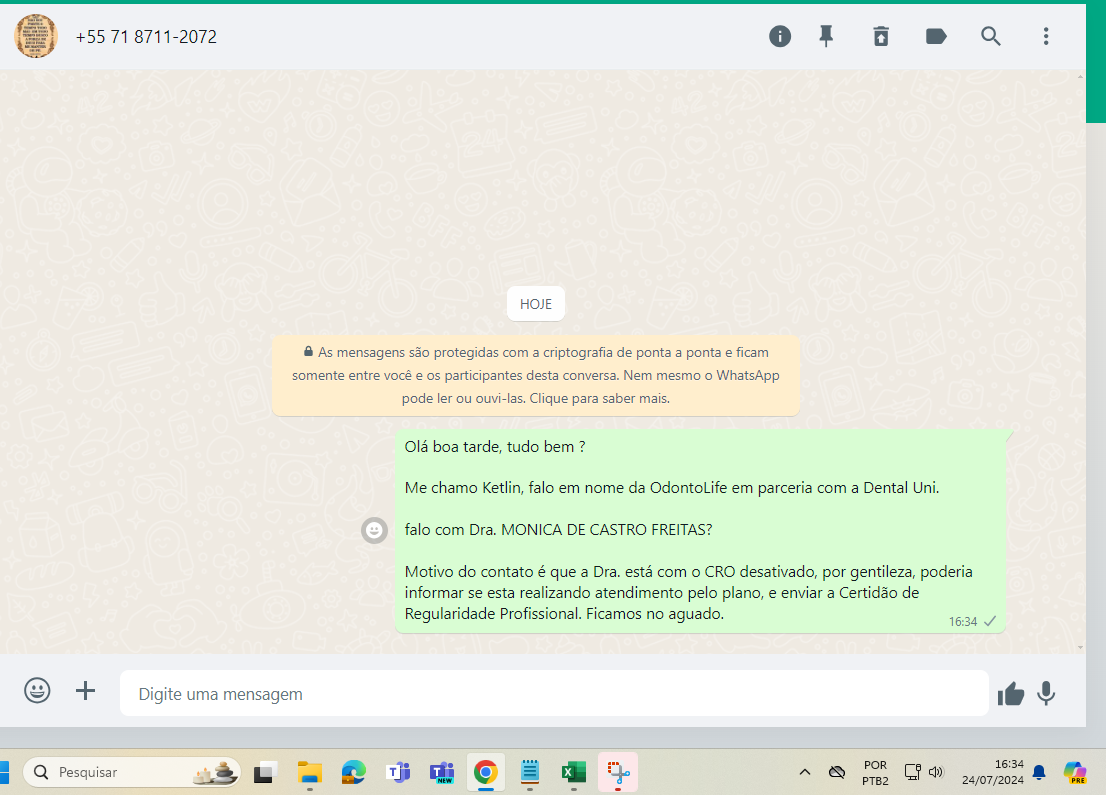1106x795 pixels.
Task: Click the +55 71 8711-2072 contact name
Action: [x=146, y=37]
